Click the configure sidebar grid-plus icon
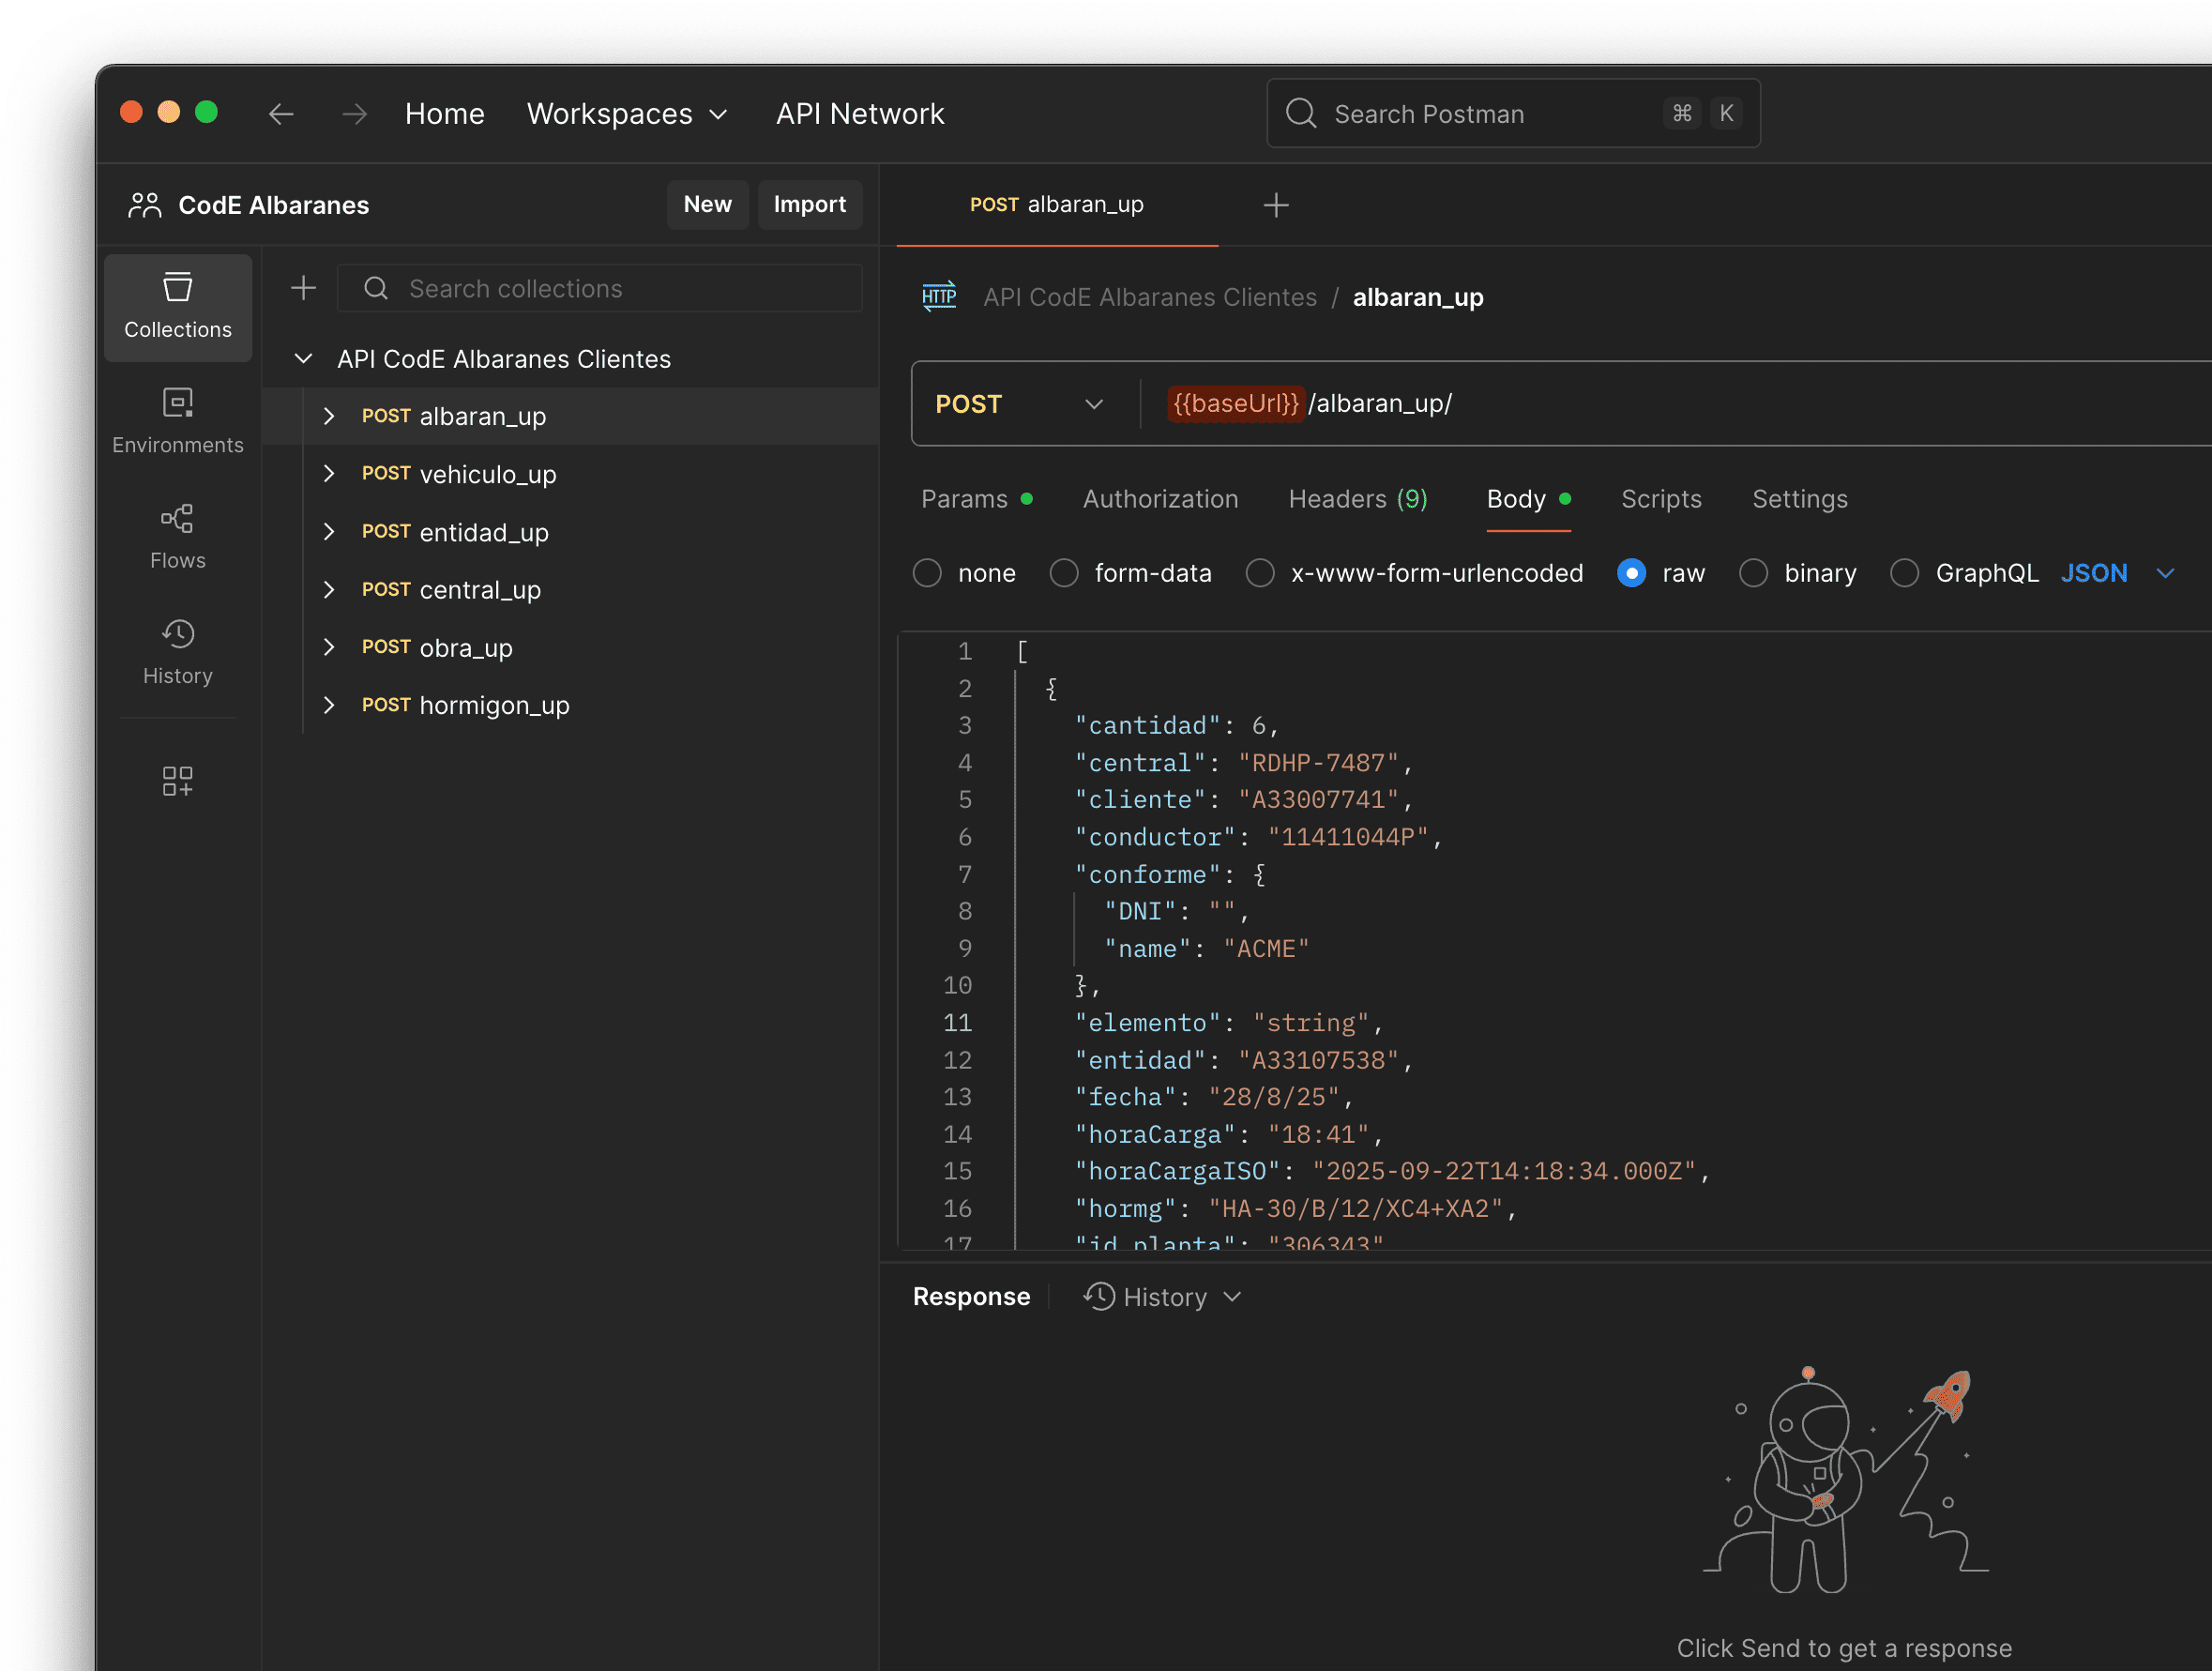The width and height of the screenshot is (2212, 1671). pyautogui.click(x=177, y=781)
